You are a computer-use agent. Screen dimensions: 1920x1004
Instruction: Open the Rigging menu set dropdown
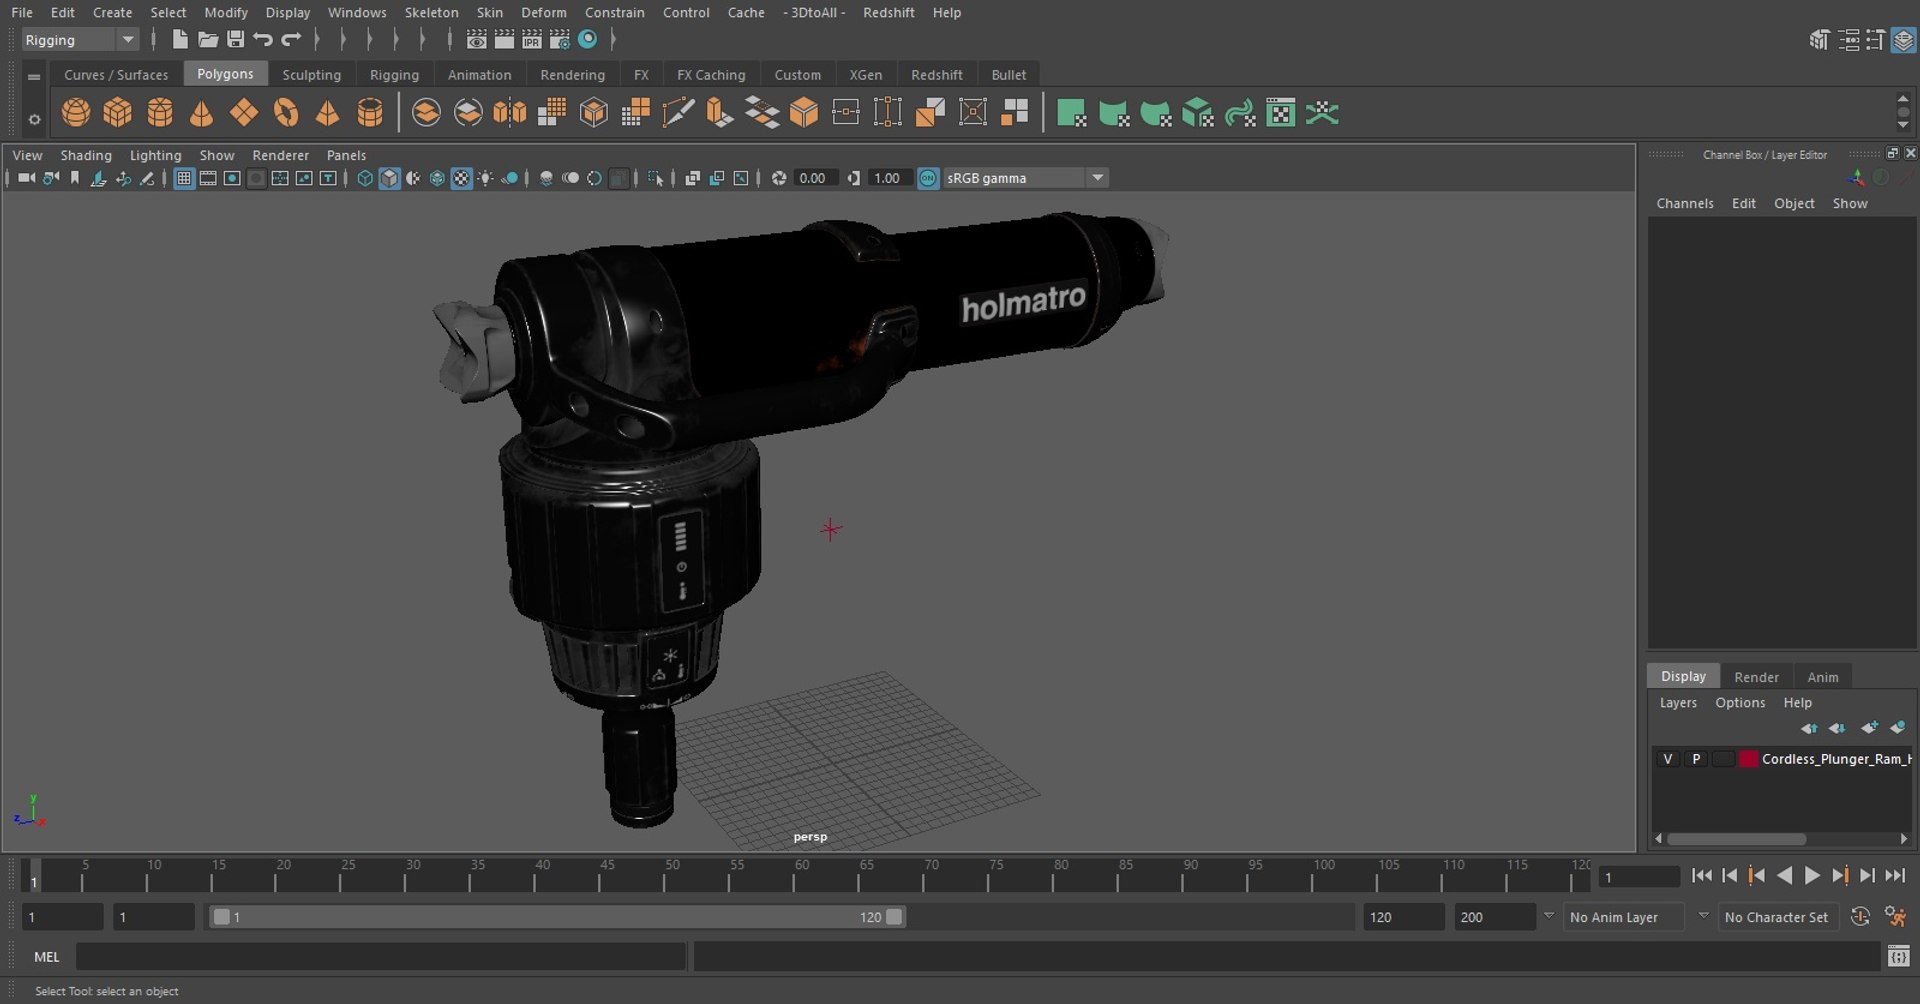[x=79, y=40]
